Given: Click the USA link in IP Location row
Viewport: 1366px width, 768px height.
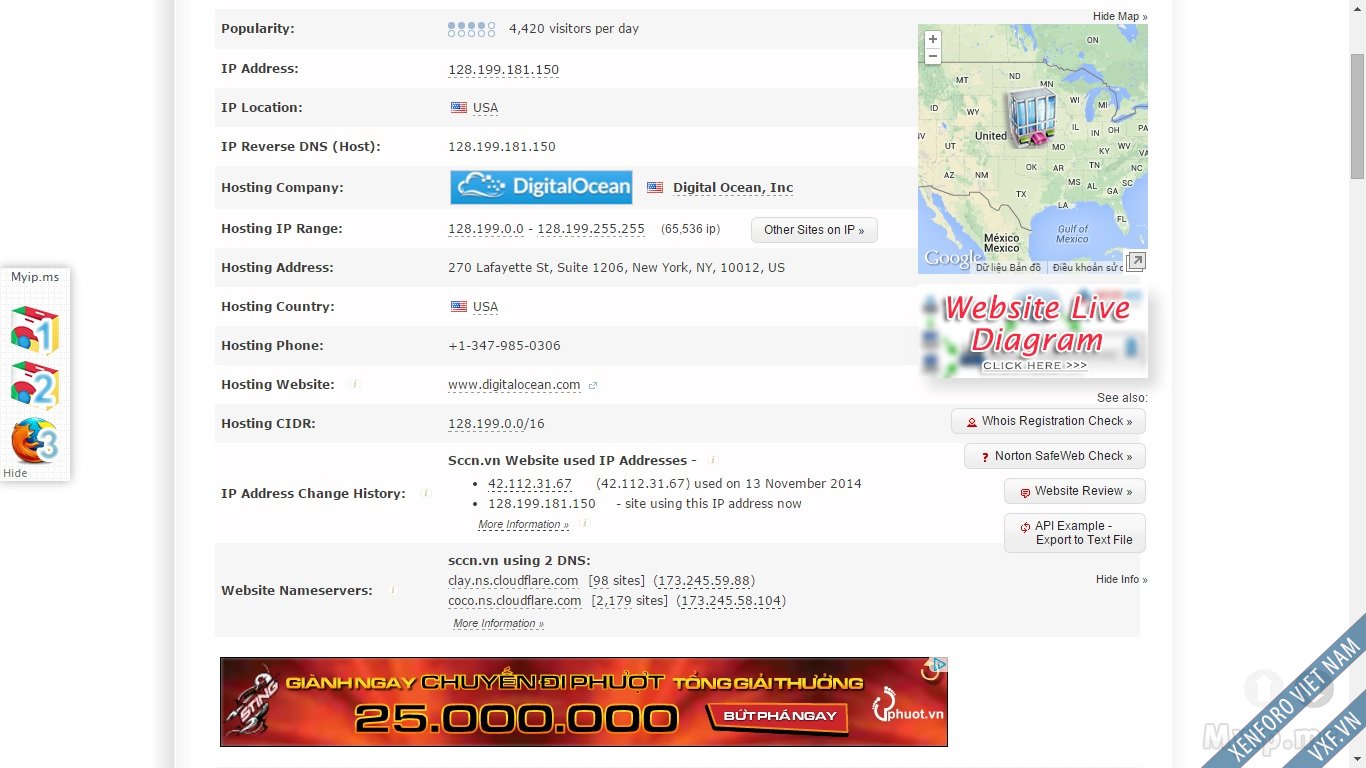Looking at the screenshot, I should tap(485, 108).
